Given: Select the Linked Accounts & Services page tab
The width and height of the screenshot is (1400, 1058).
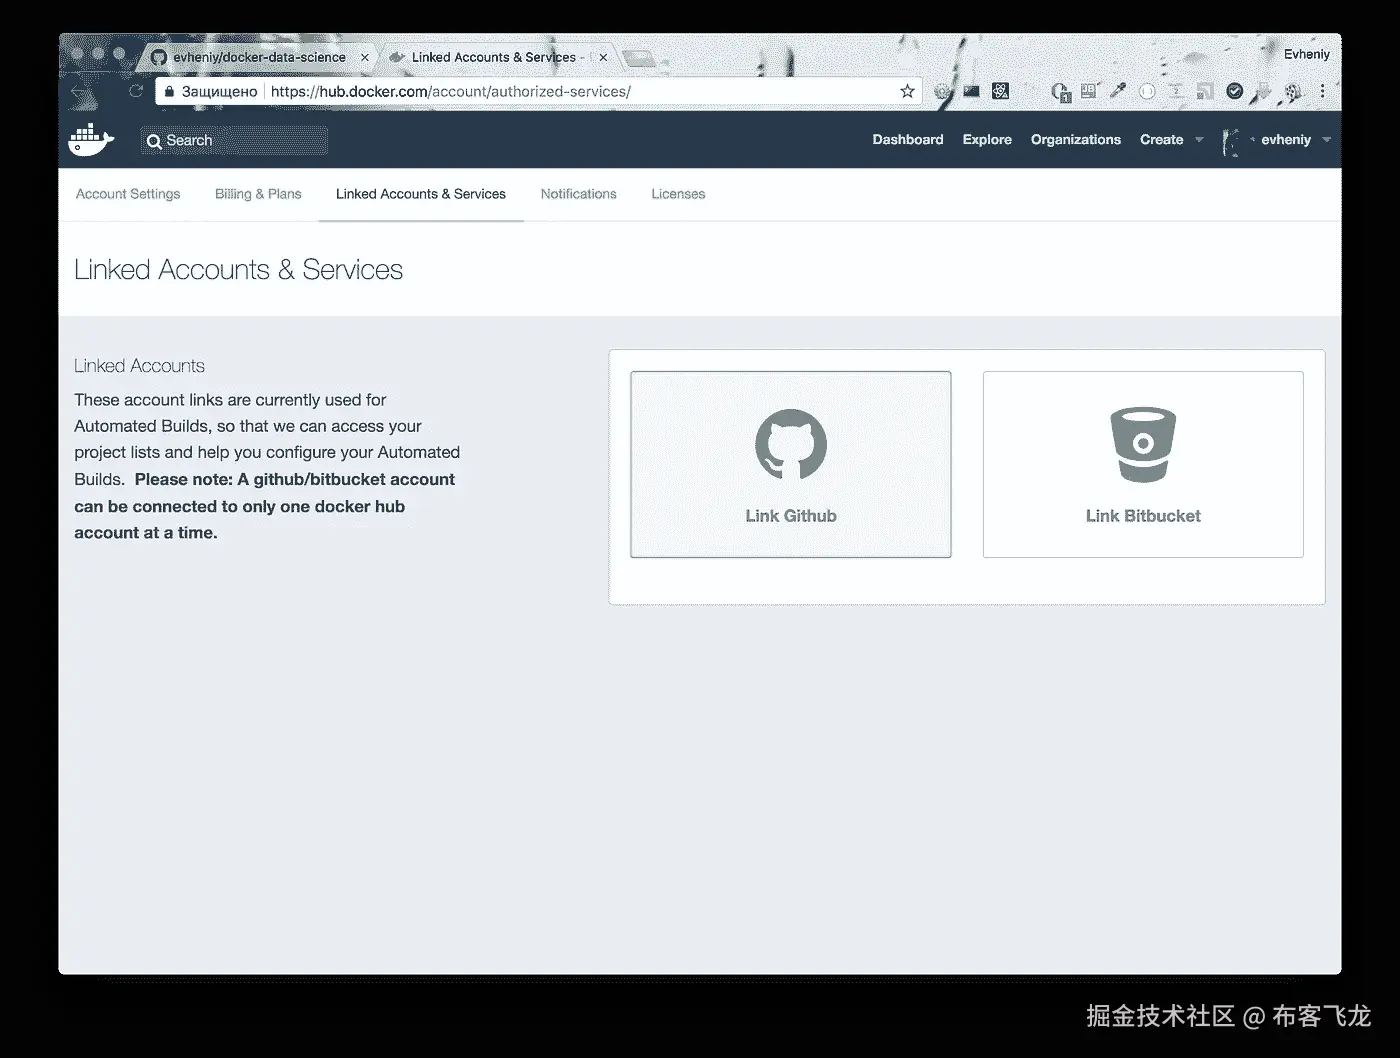Looking at the screenshot, I should [421, 194].
